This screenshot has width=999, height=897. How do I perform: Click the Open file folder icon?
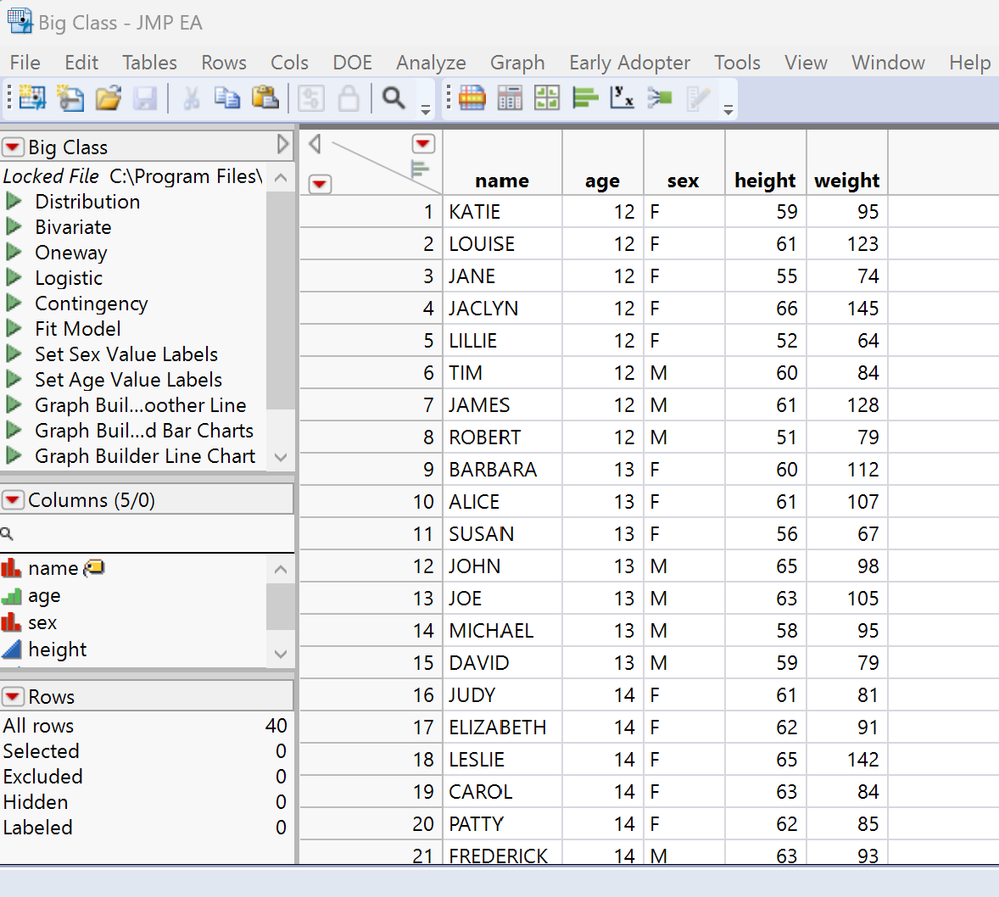point(108,98)
